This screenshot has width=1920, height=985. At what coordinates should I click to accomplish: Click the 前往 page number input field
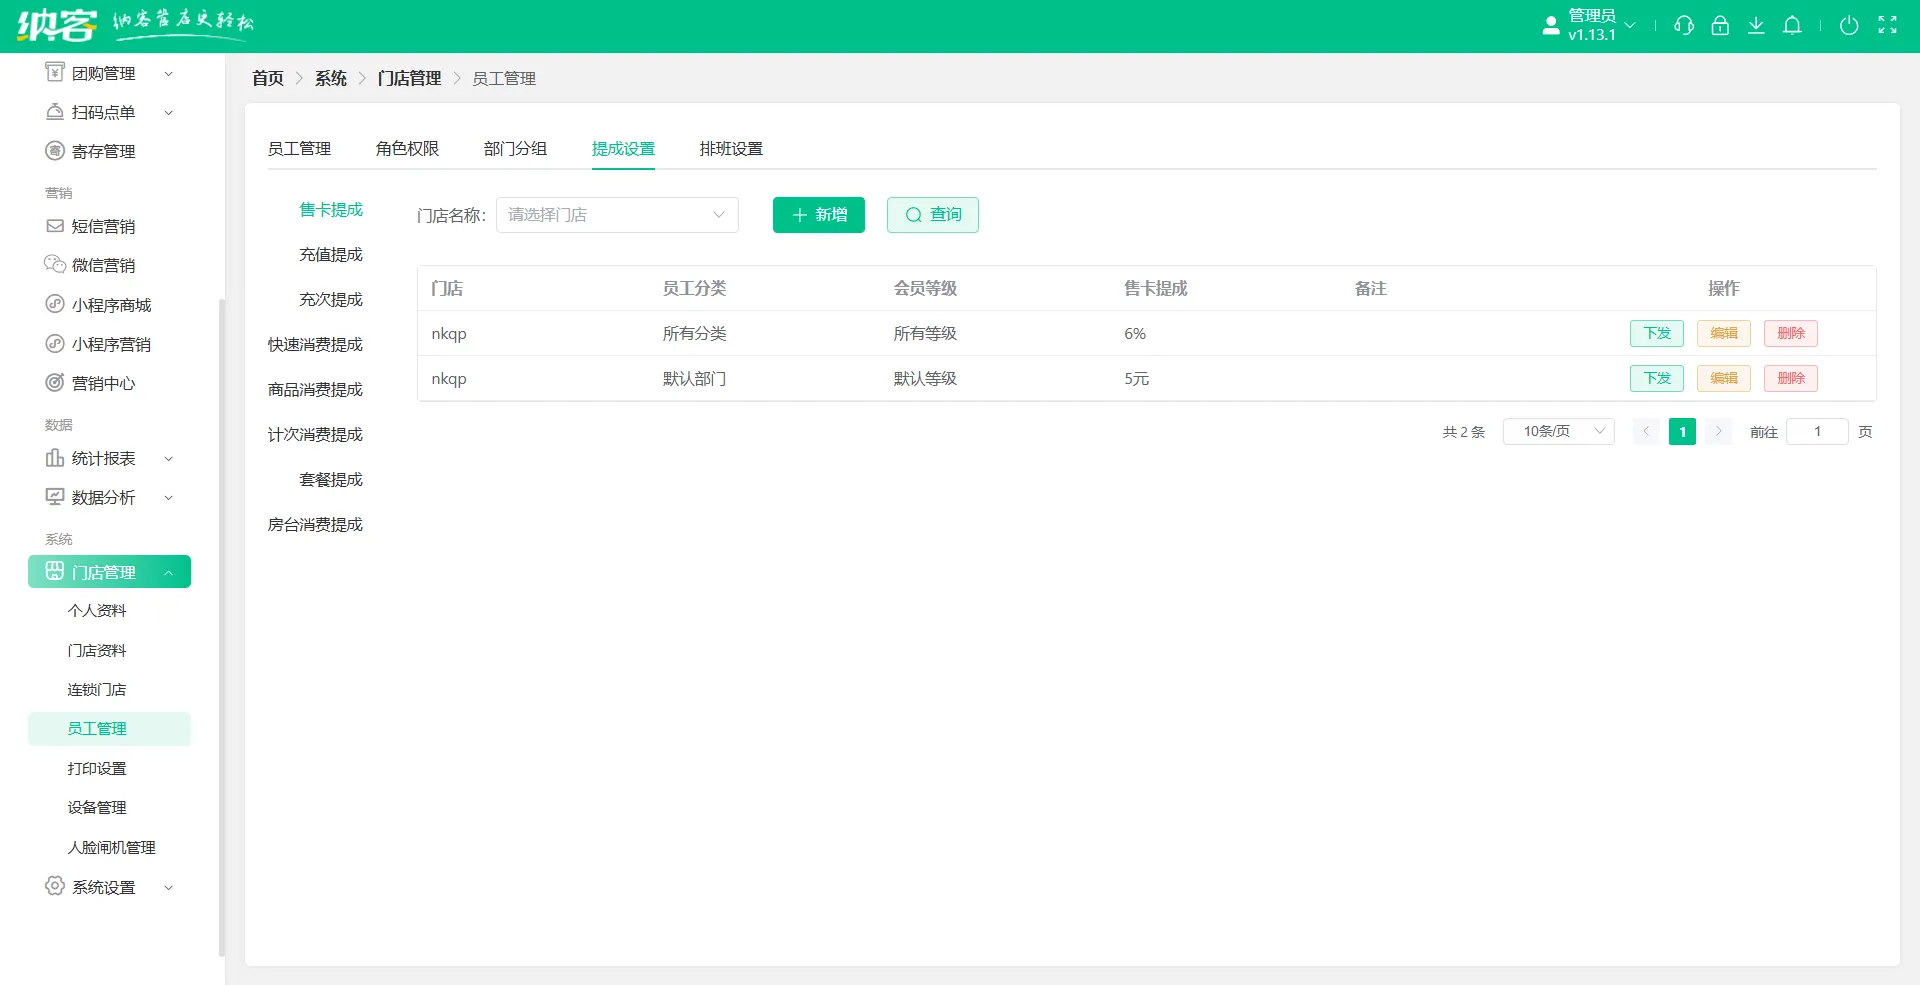pos(1818,431)
